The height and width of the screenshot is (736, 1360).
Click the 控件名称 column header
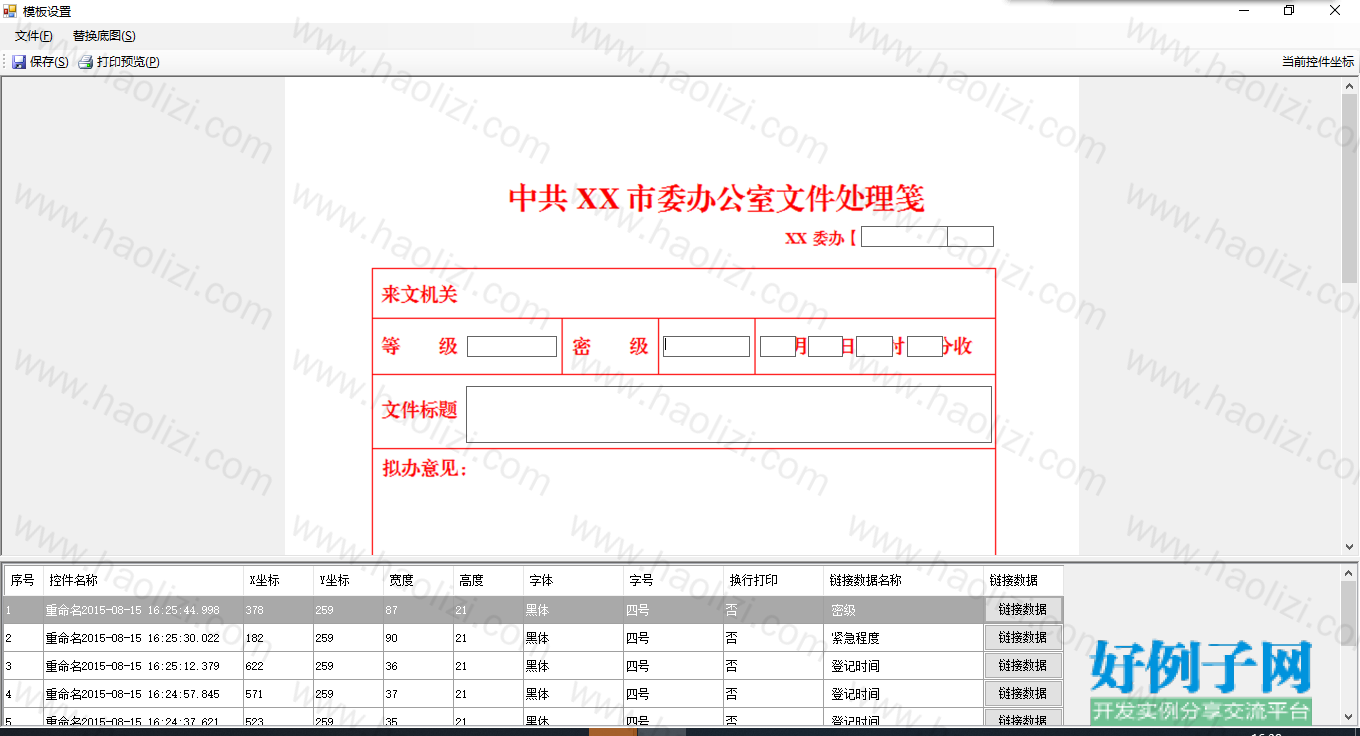143,580
